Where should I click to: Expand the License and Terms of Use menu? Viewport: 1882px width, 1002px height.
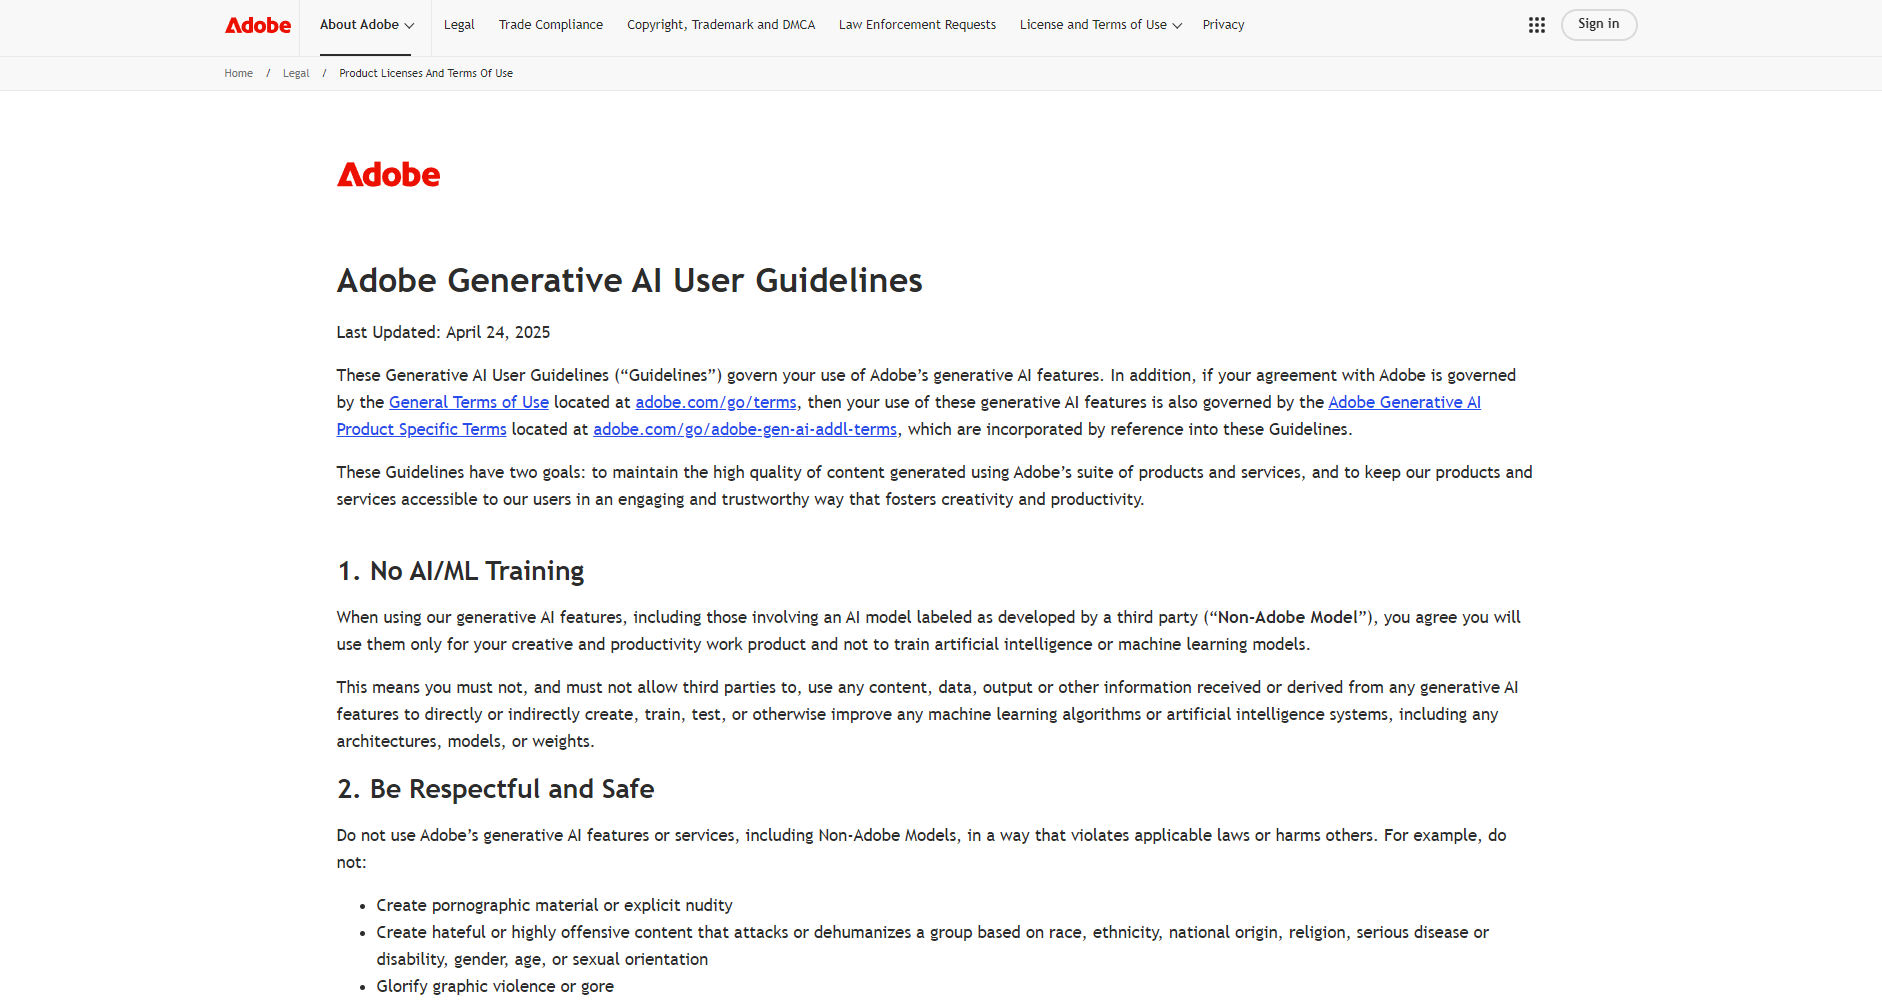click(1101, 25)
